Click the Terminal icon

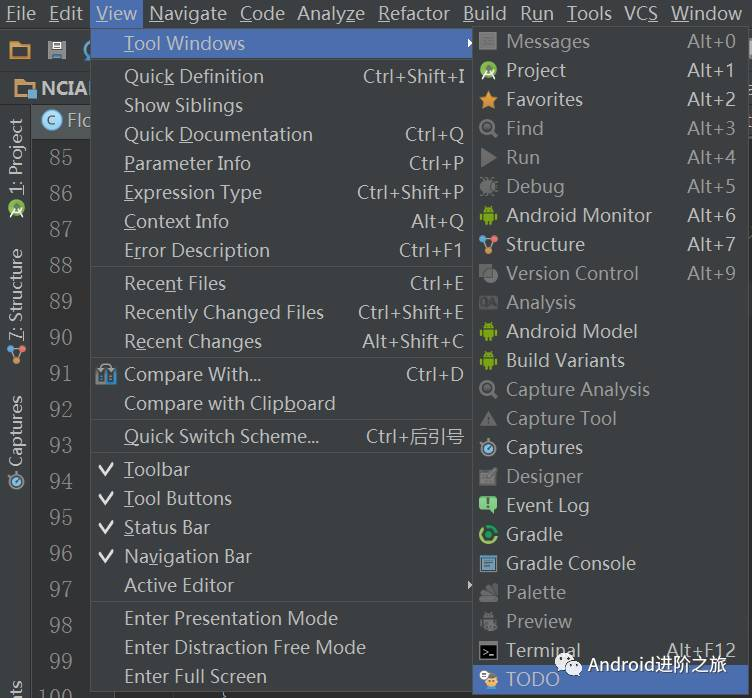[x=488, y=651]
